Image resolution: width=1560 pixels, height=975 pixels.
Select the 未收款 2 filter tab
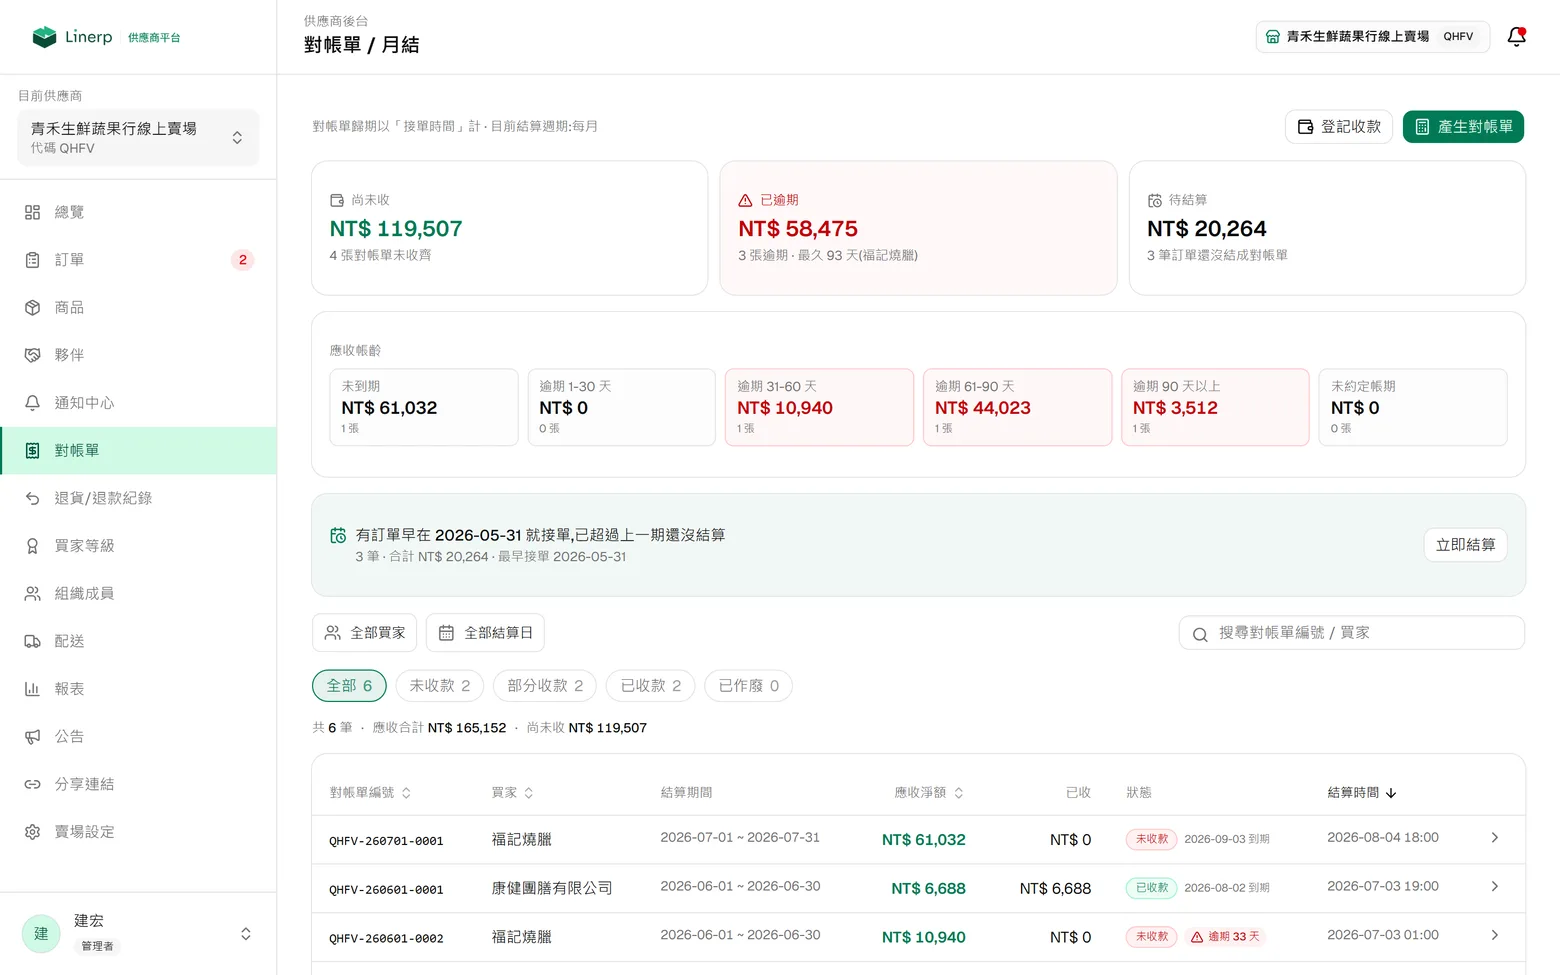tap(440, 686)
